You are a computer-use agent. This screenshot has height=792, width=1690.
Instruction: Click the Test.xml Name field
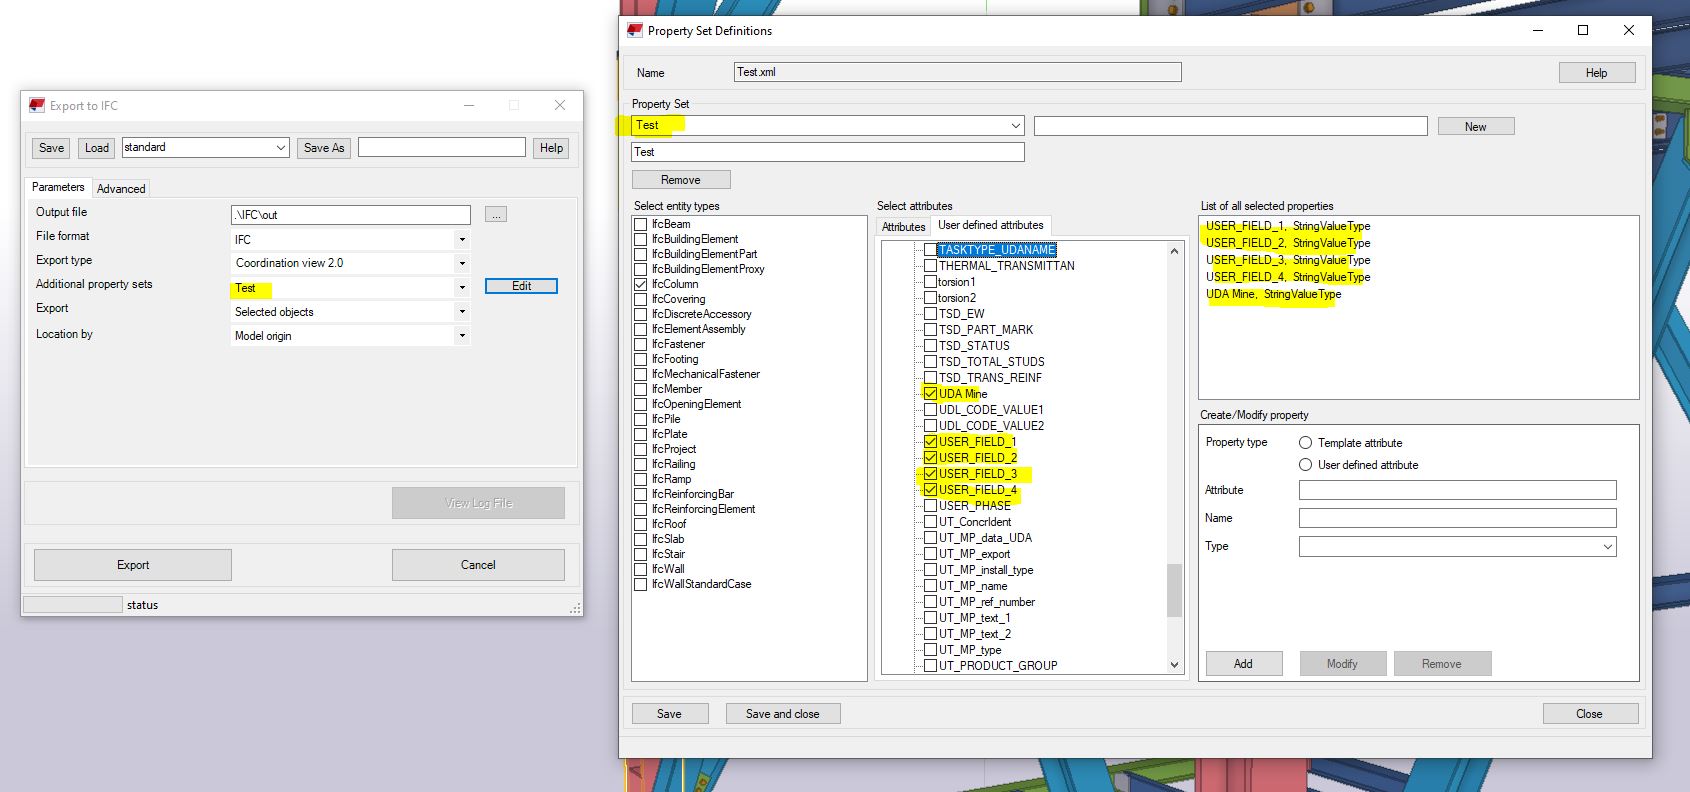coord(957,72)
